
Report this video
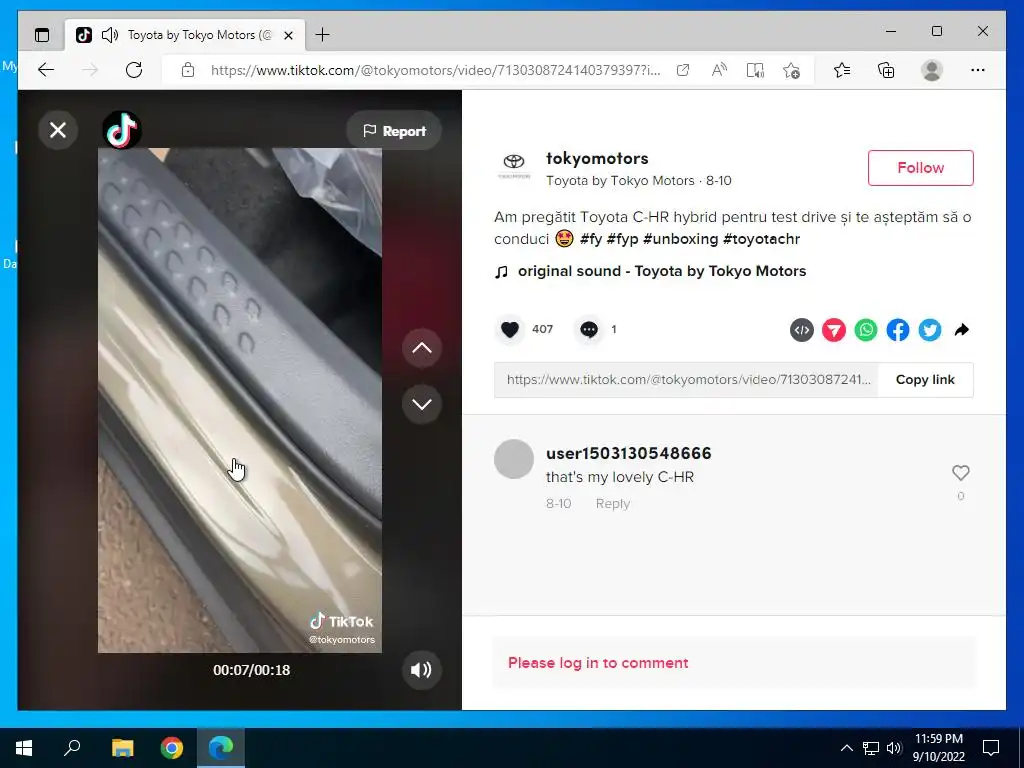394,131
